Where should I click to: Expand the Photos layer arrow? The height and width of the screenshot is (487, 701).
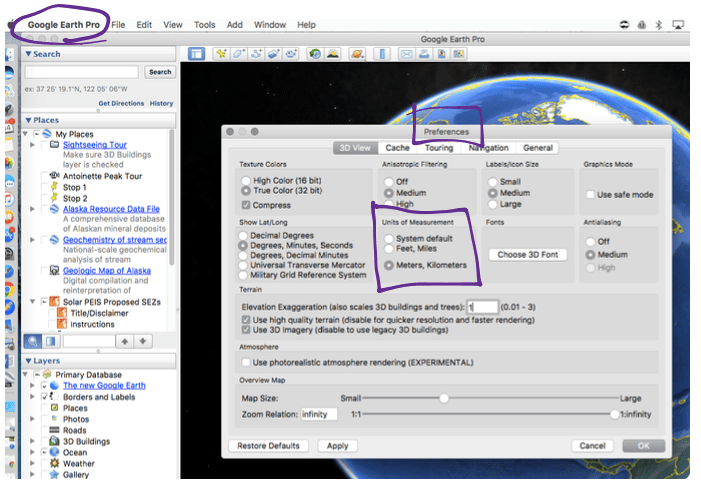coord(32,419)
